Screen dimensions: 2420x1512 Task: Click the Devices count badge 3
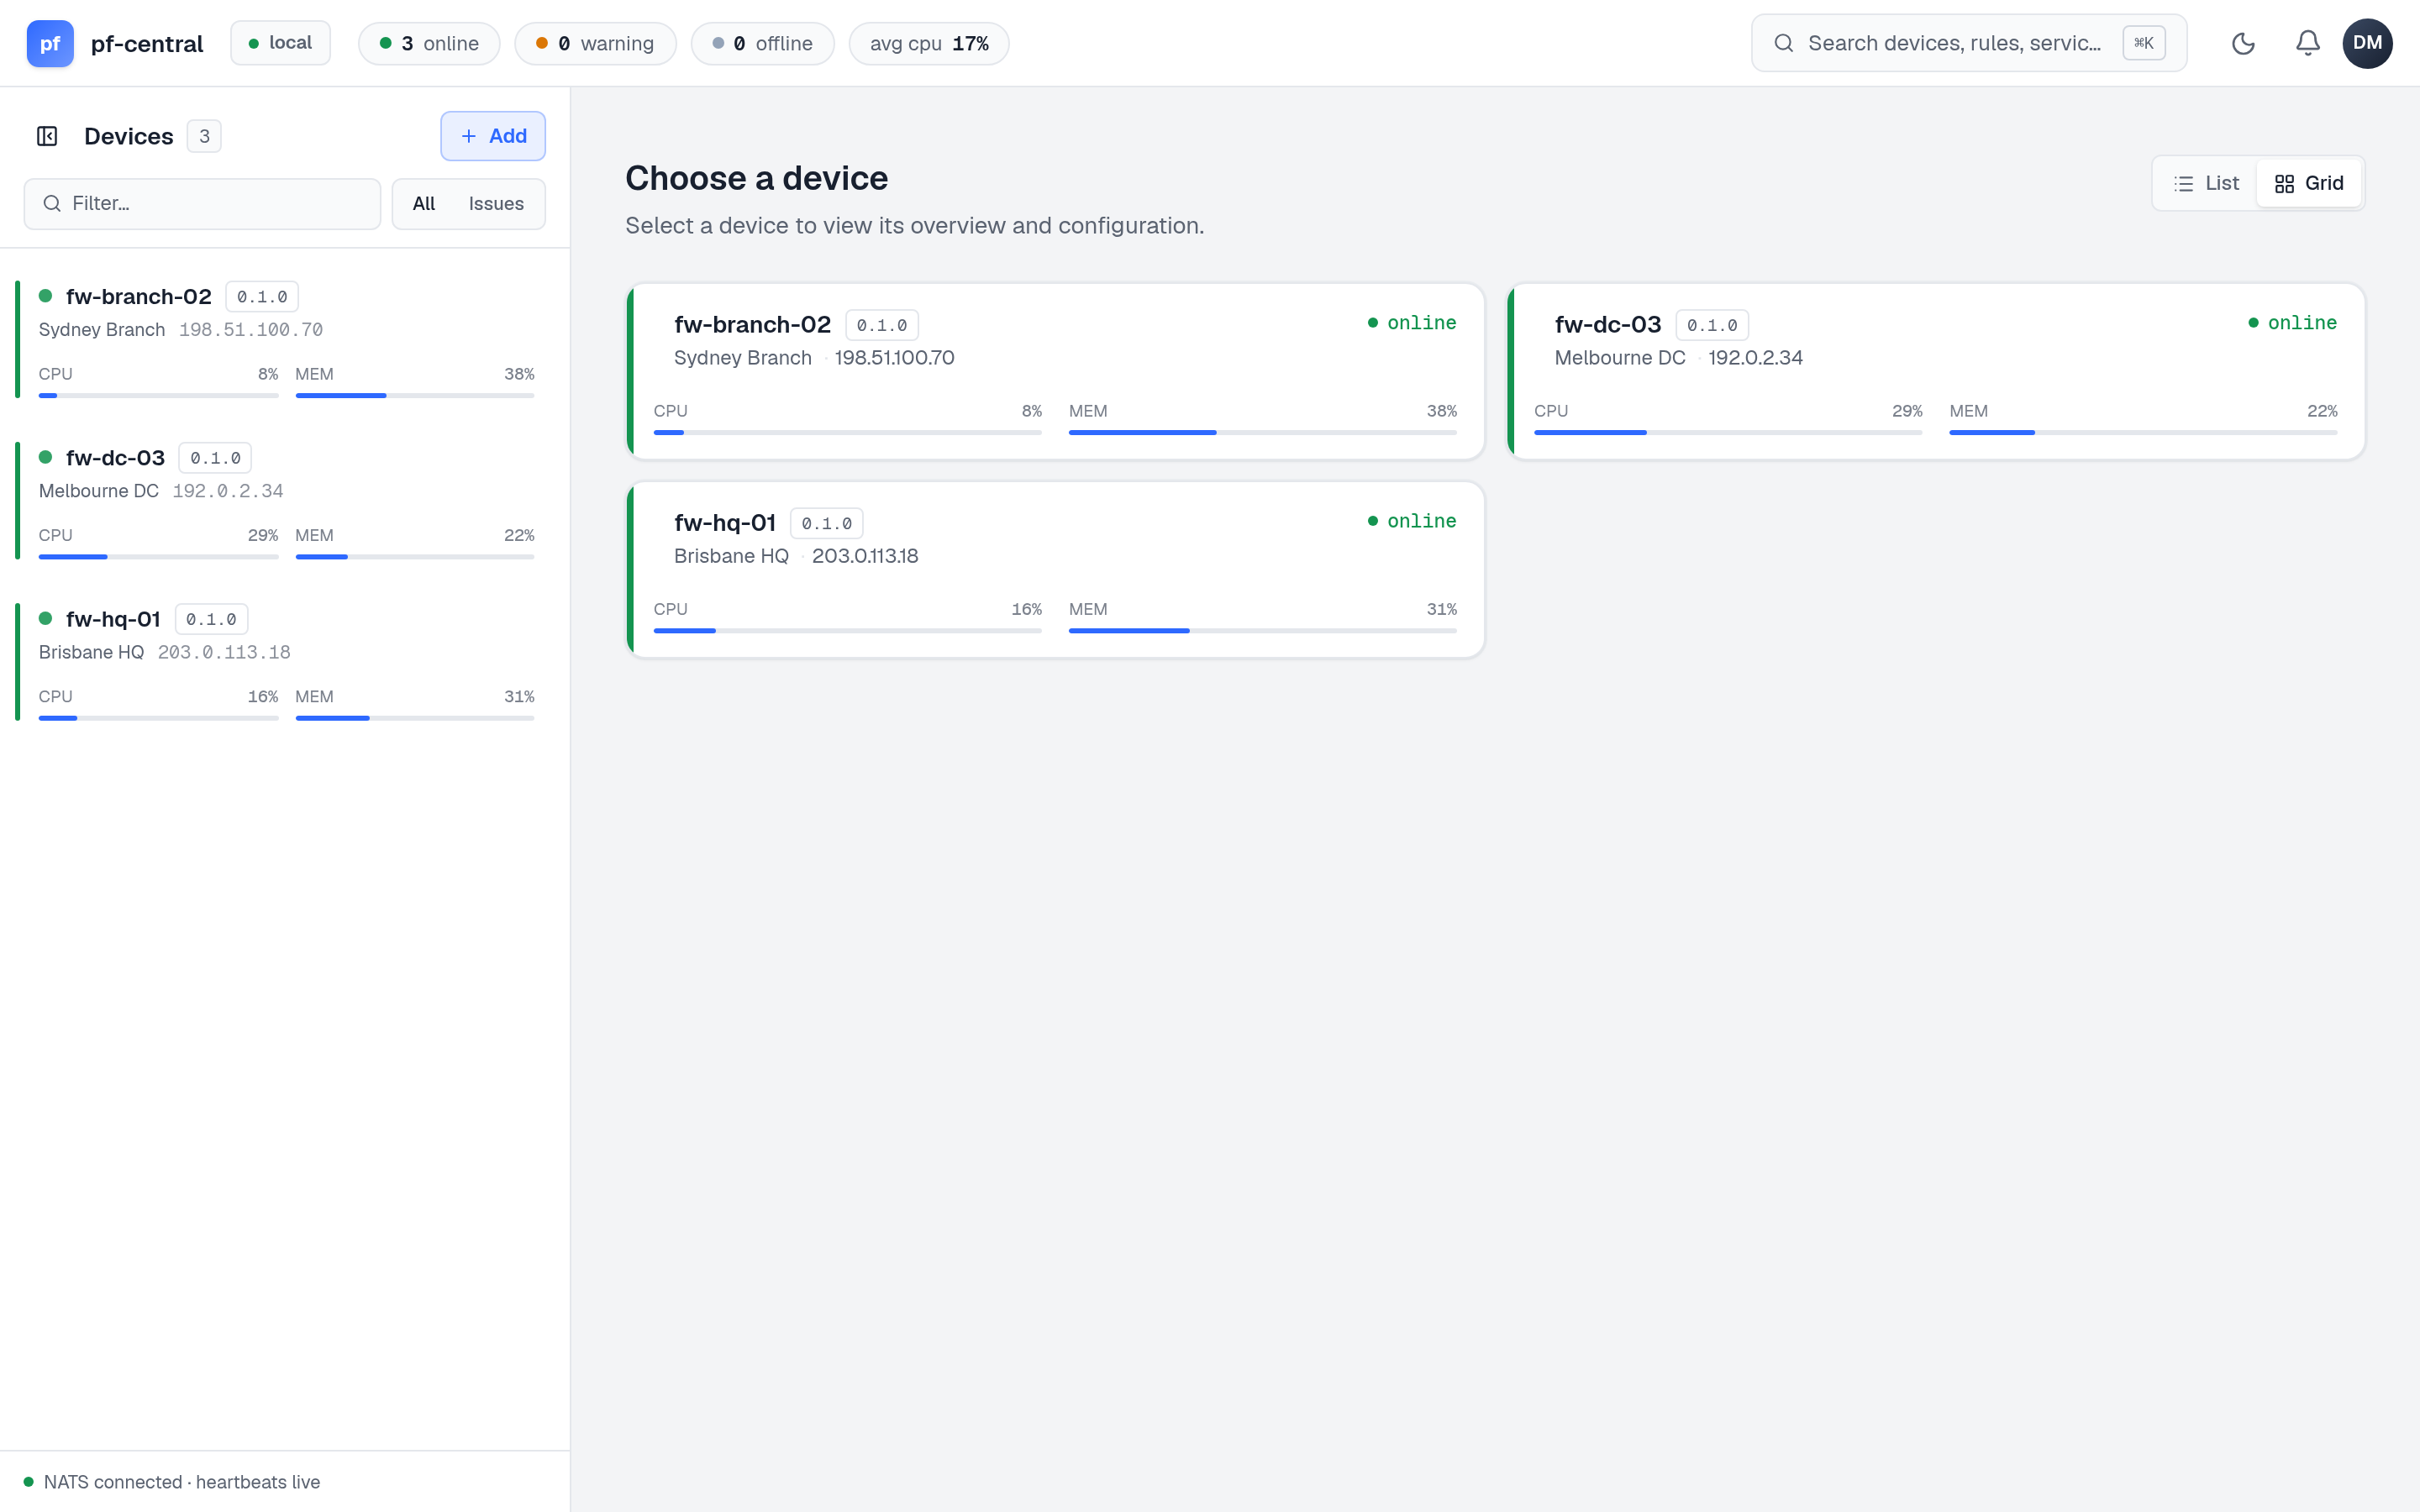pyautogui.click(x=204, y=136)
